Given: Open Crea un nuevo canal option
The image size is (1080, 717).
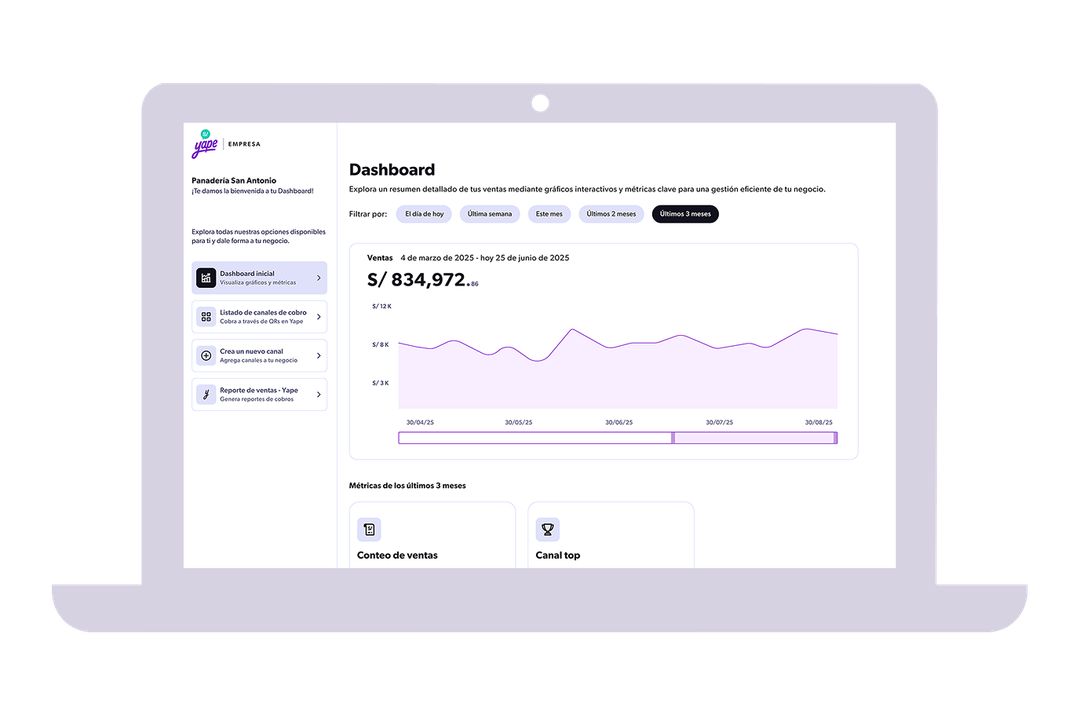Looking at the screenshot, I should [x=260, y=355].
